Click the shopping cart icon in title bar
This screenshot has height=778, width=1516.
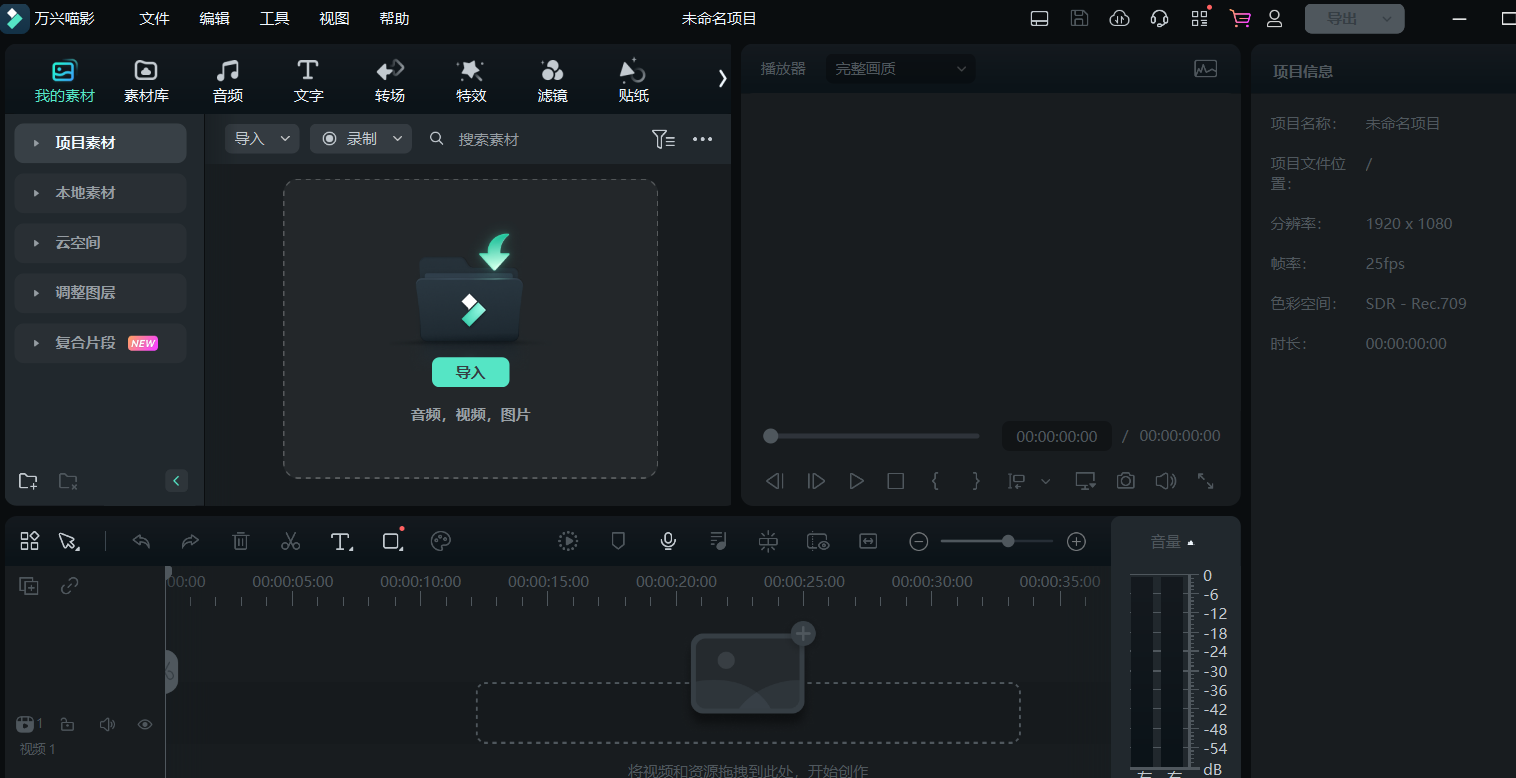click(1240, 18)
